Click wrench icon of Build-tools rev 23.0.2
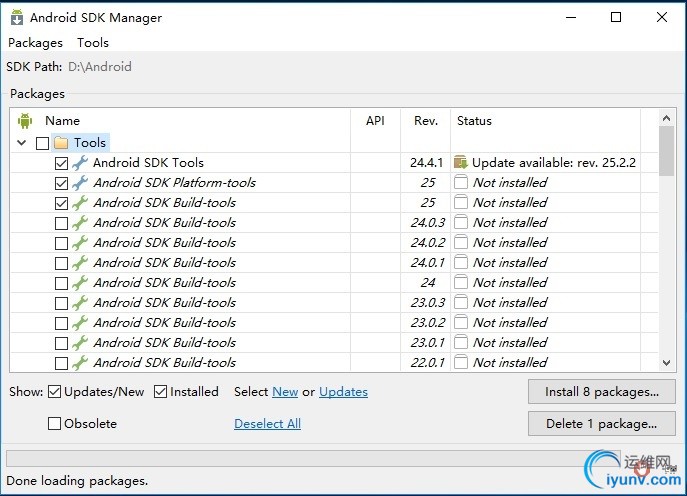 click(x=80, y=323)
